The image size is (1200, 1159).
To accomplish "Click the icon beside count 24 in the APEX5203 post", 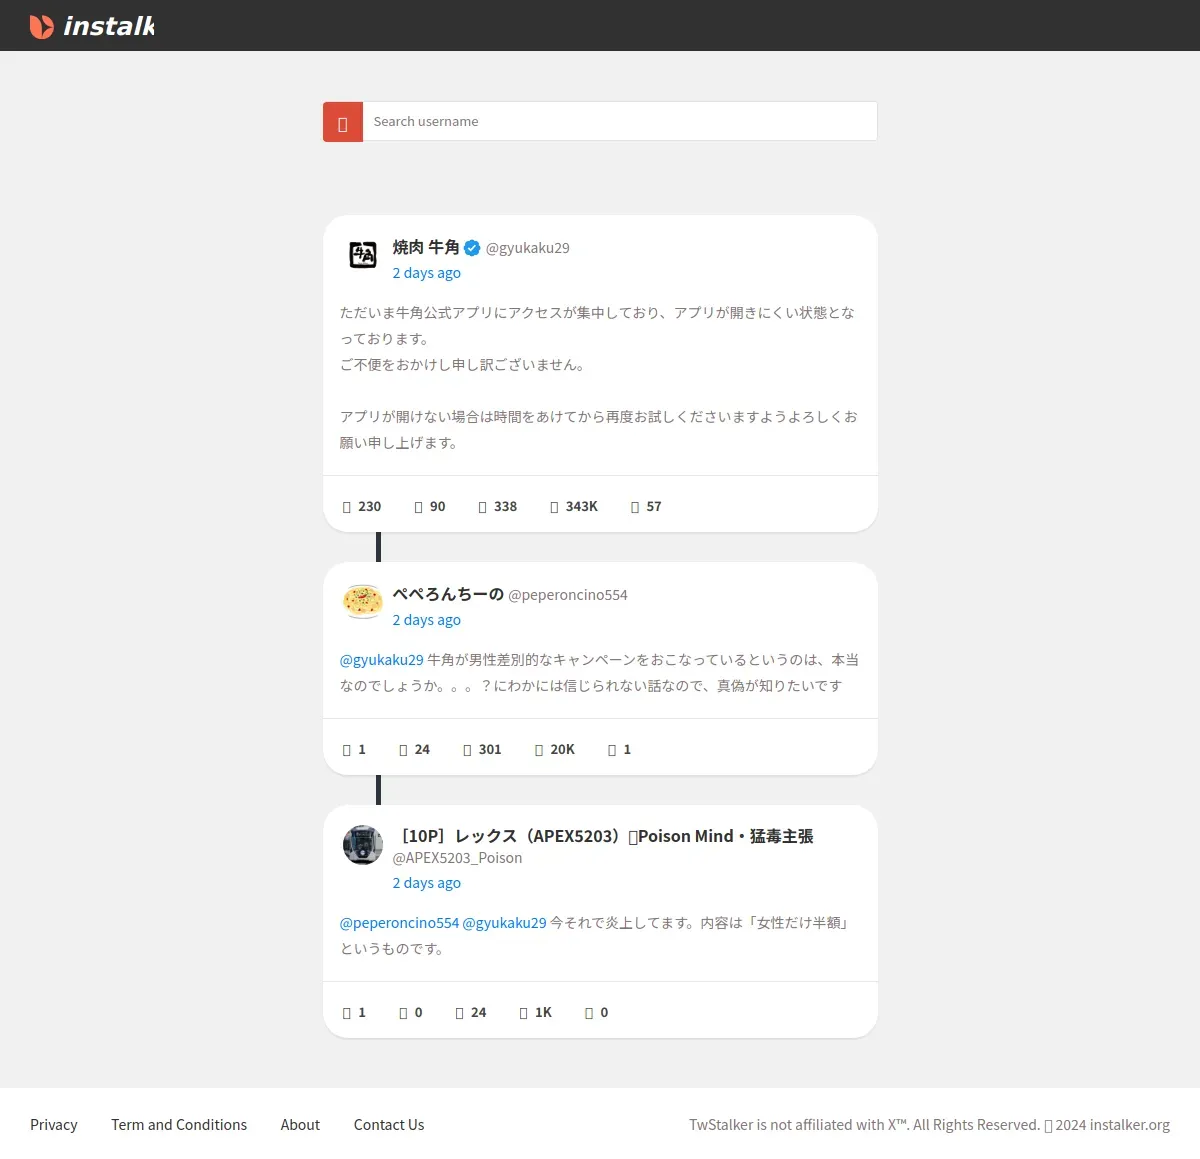I will coord(460,1013).
